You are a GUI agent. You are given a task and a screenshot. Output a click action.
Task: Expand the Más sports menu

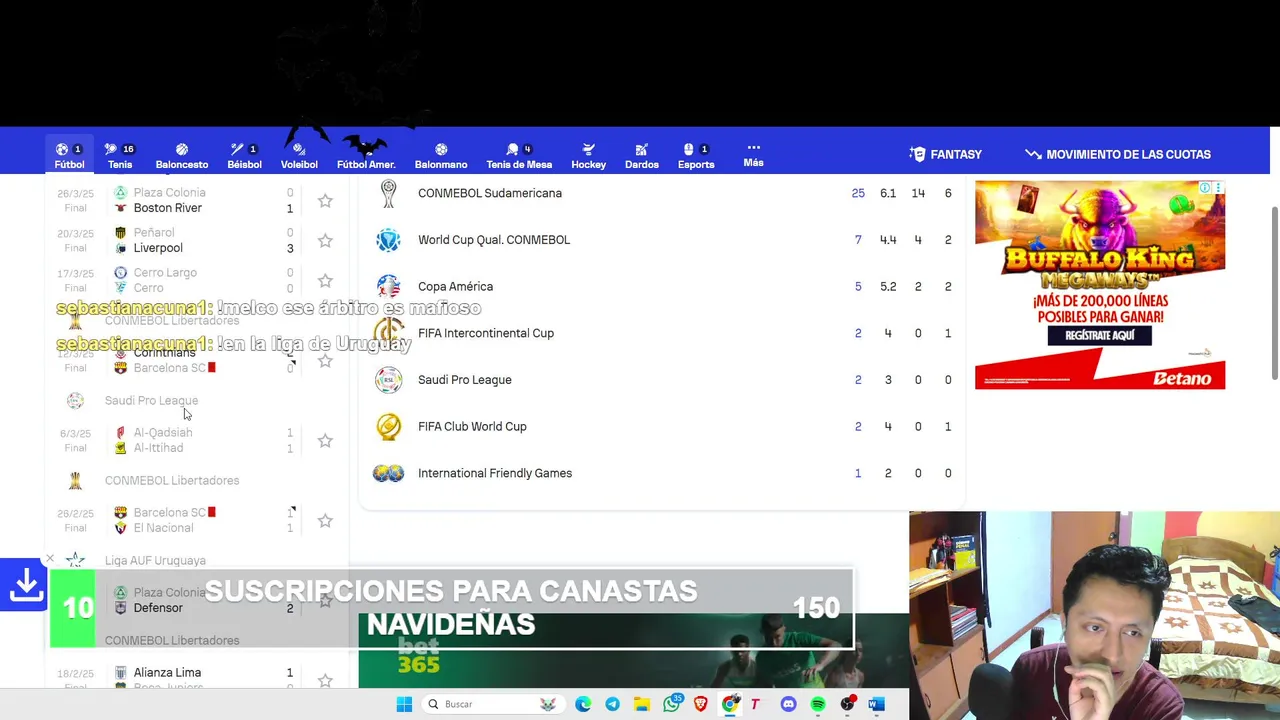(754, 154)
